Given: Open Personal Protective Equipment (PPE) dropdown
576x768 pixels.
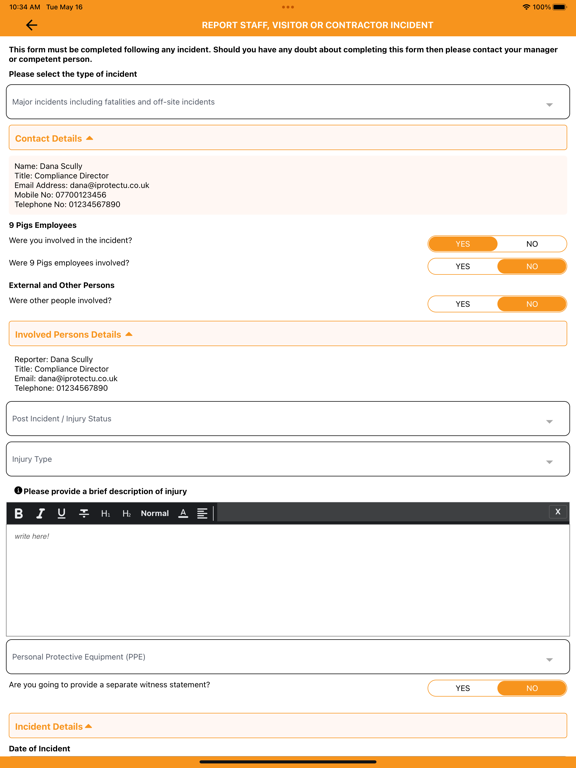Looking at the screenshot, I should (288, 657).
